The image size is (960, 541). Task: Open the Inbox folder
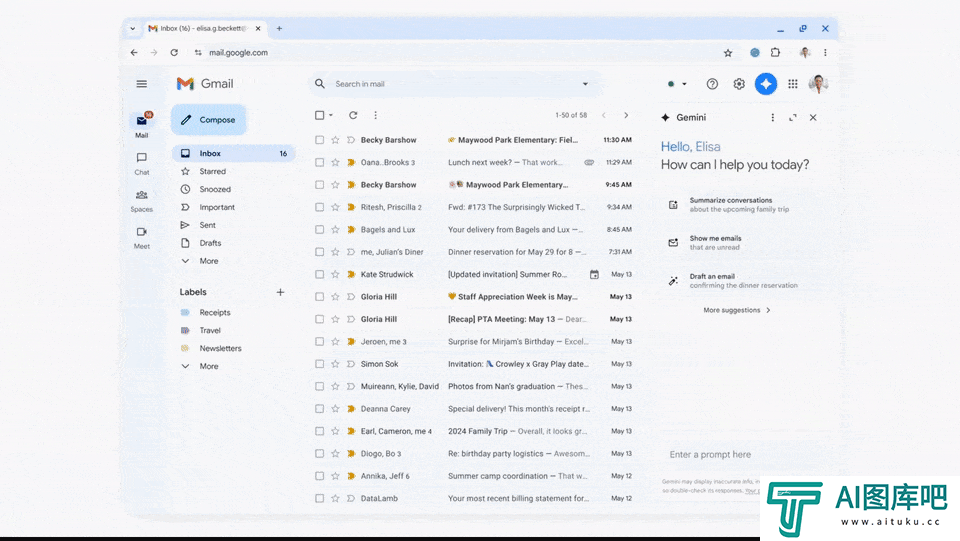click(x=233, y=154)
